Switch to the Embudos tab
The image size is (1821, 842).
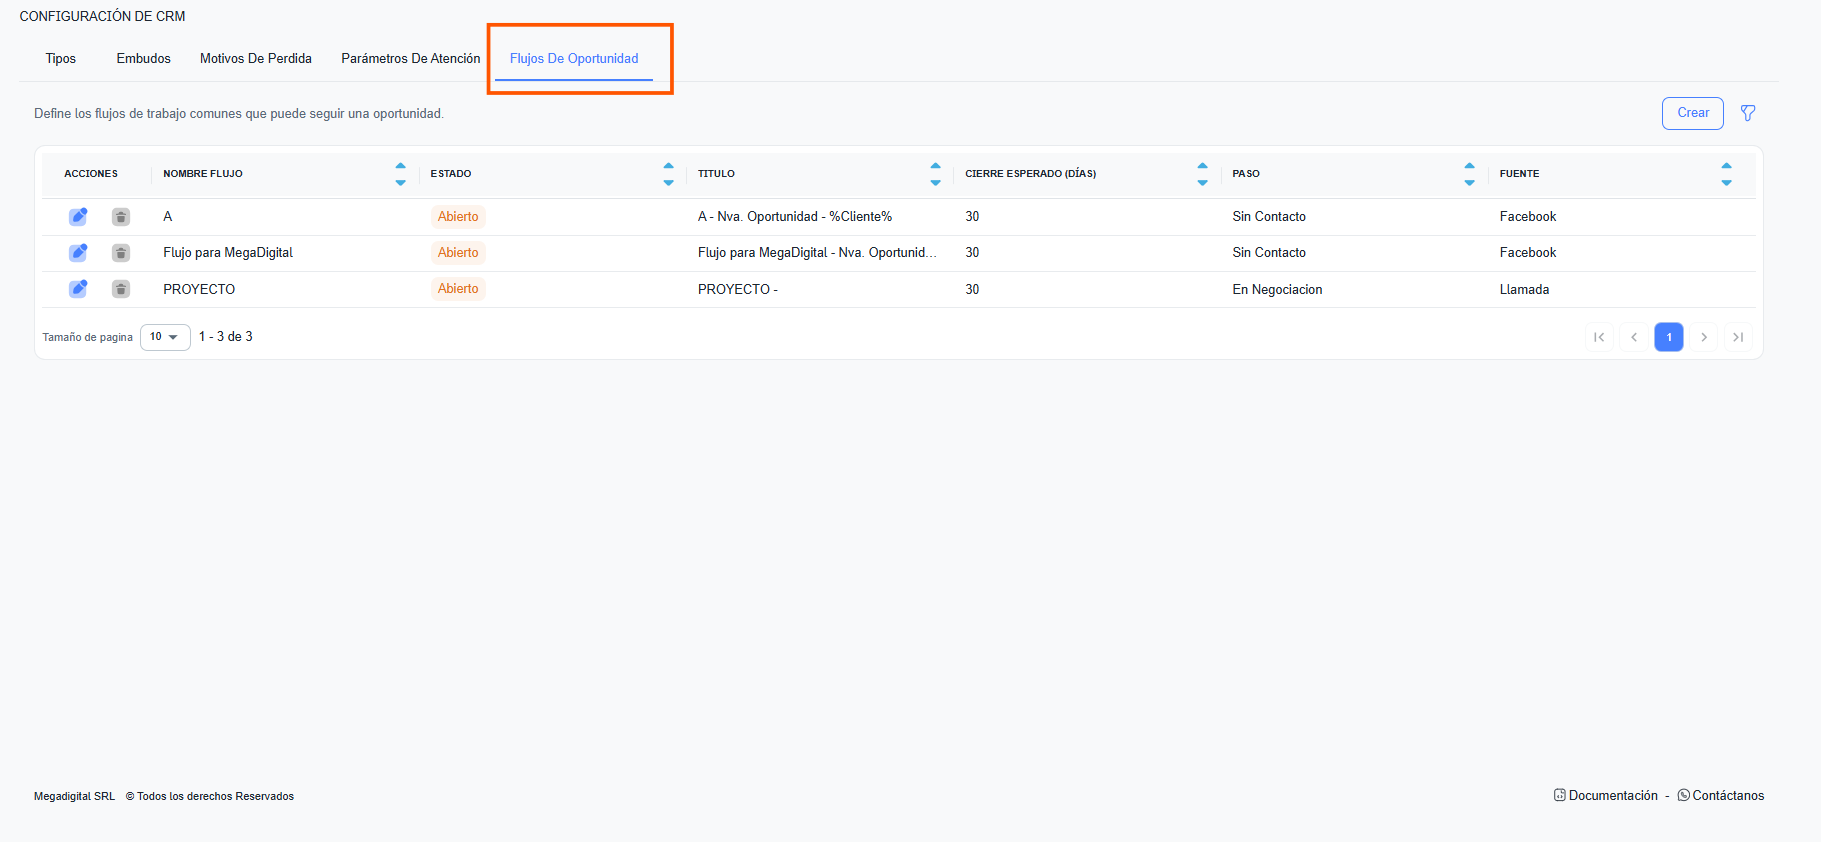[143, 59]
